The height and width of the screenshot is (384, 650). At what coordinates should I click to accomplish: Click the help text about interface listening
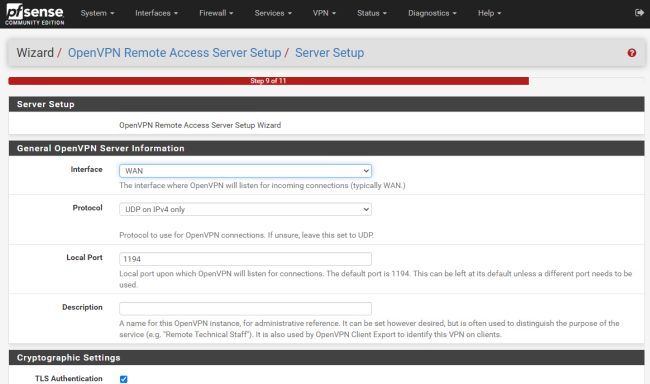point(262,185)
